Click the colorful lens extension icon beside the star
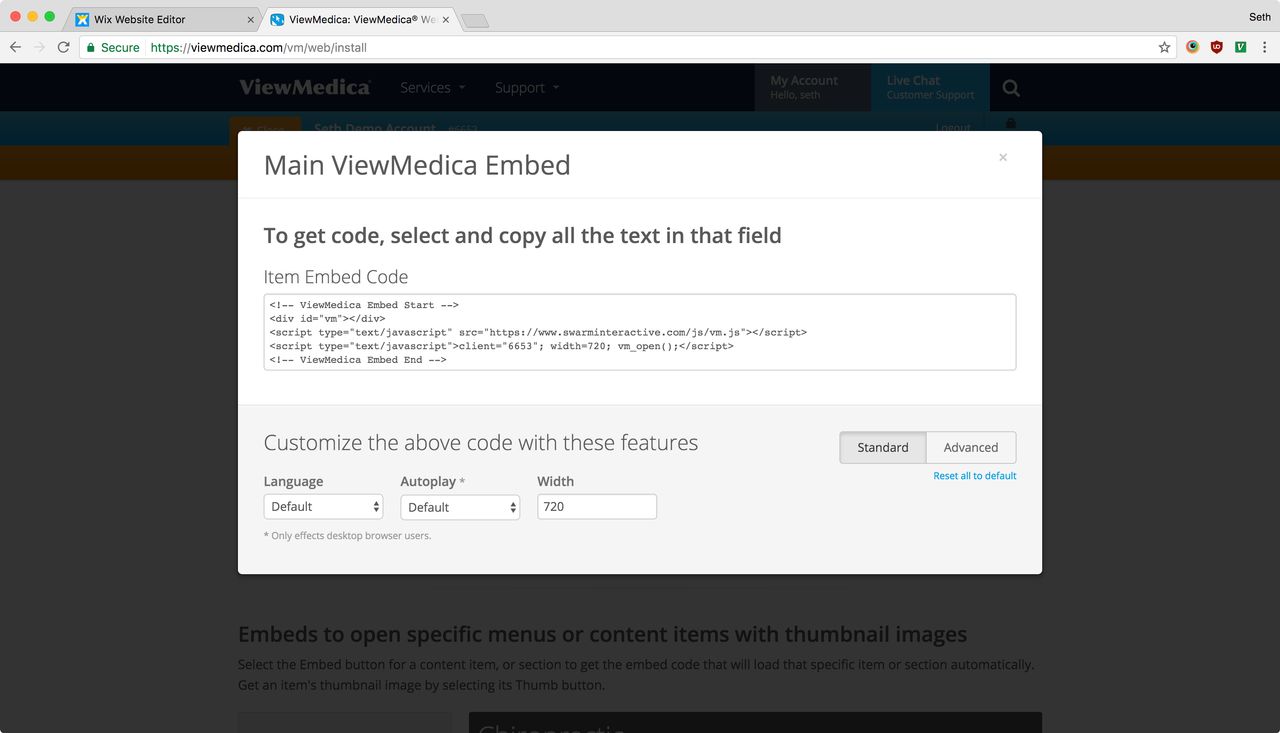The width and height of the screenshot is (1280, 733). [1192, 47]
